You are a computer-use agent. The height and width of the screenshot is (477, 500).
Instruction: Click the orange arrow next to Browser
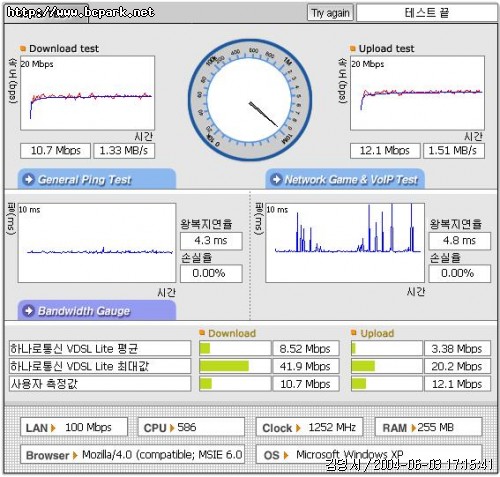click(75, 455)
